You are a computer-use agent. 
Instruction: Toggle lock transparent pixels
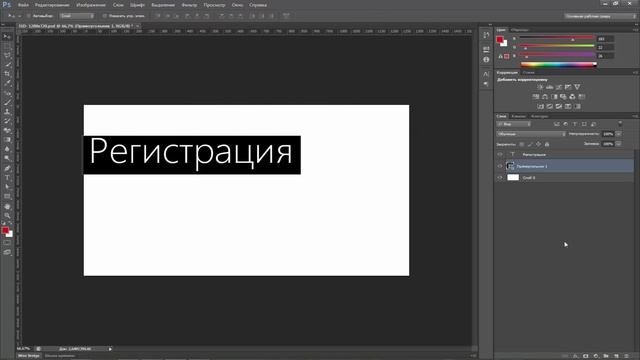[522, 144]
